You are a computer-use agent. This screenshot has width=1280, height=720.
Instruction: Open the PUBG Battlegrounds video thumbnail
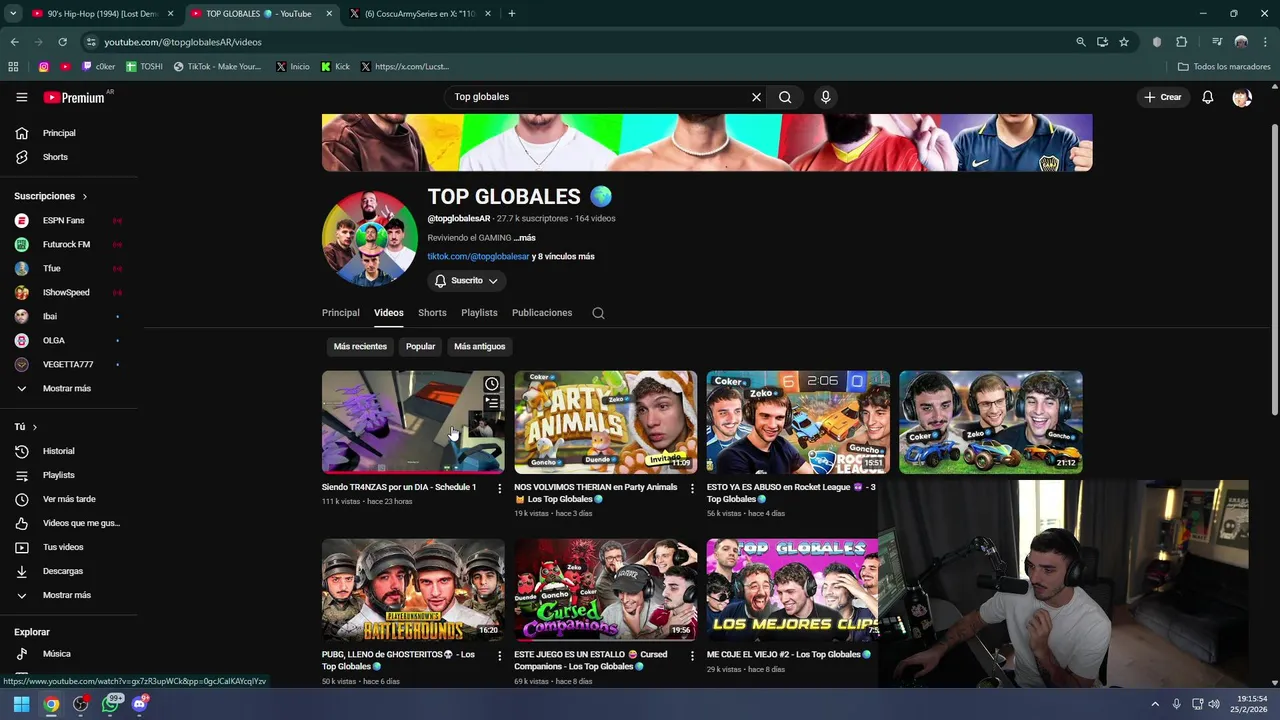click(x=413, y=590)
